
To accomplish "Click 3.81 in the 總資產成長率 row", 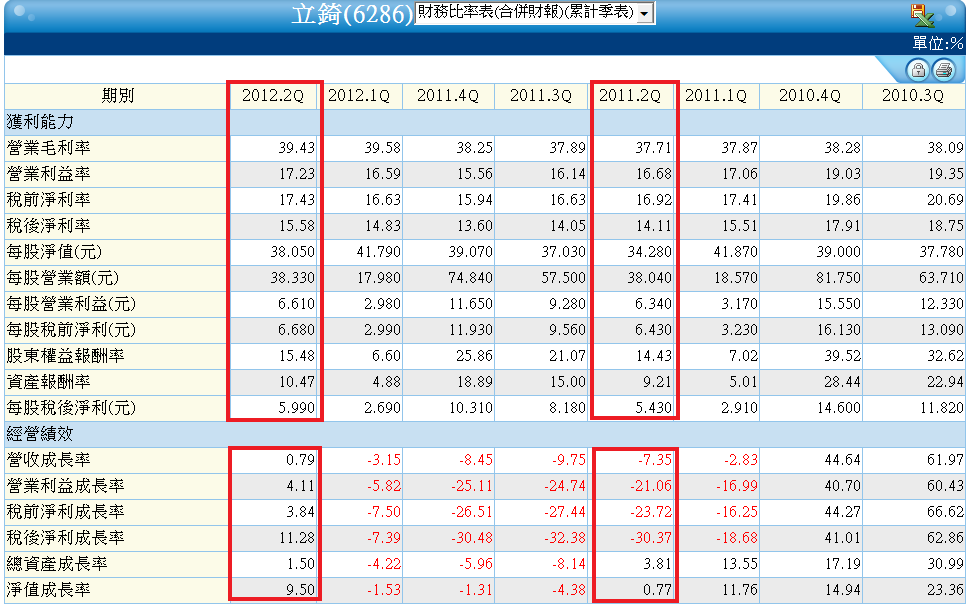I will pyautogui.click(x=657, y=563).
